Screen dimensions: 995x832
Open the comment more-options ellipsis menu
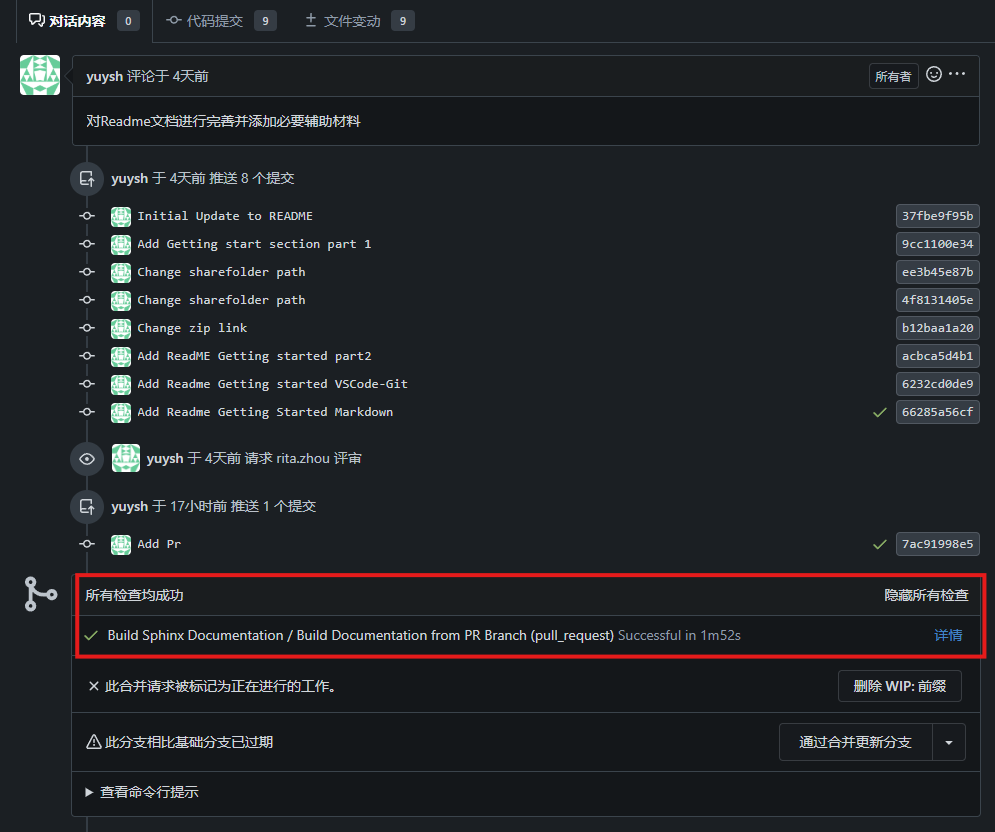point(957,74)
